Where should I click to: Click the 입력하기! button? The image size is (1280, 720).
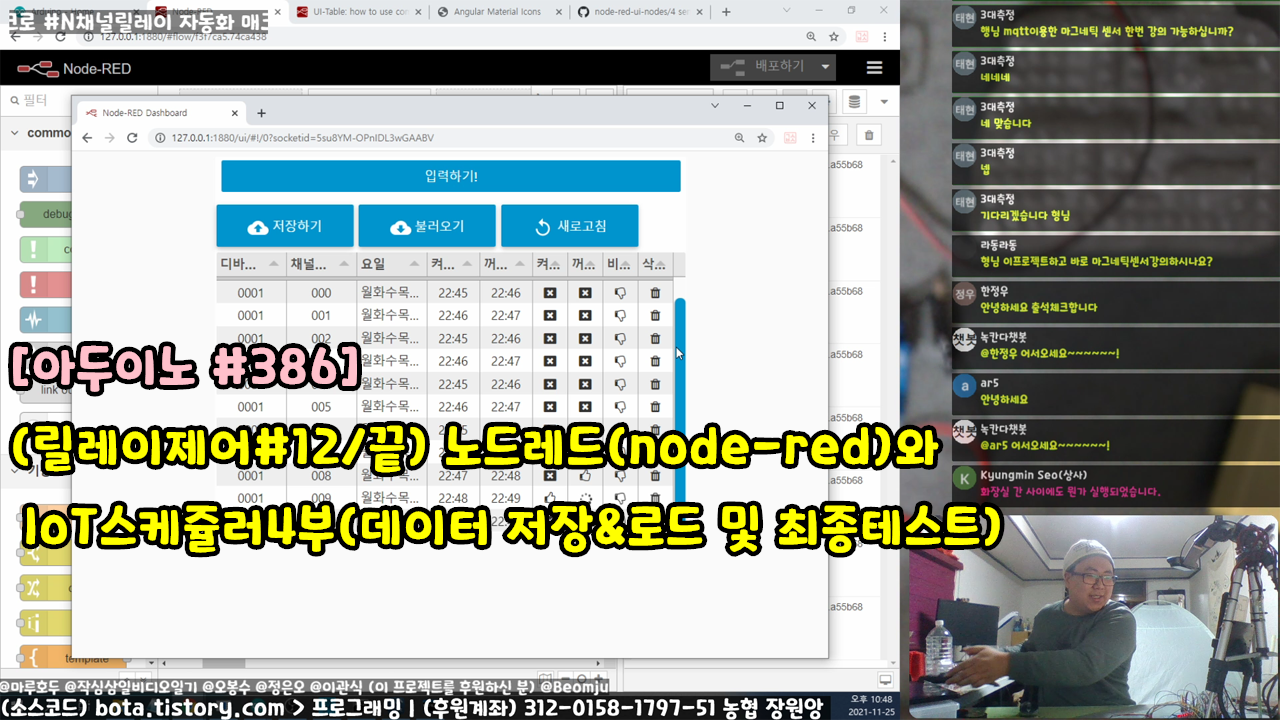(451, 176)
